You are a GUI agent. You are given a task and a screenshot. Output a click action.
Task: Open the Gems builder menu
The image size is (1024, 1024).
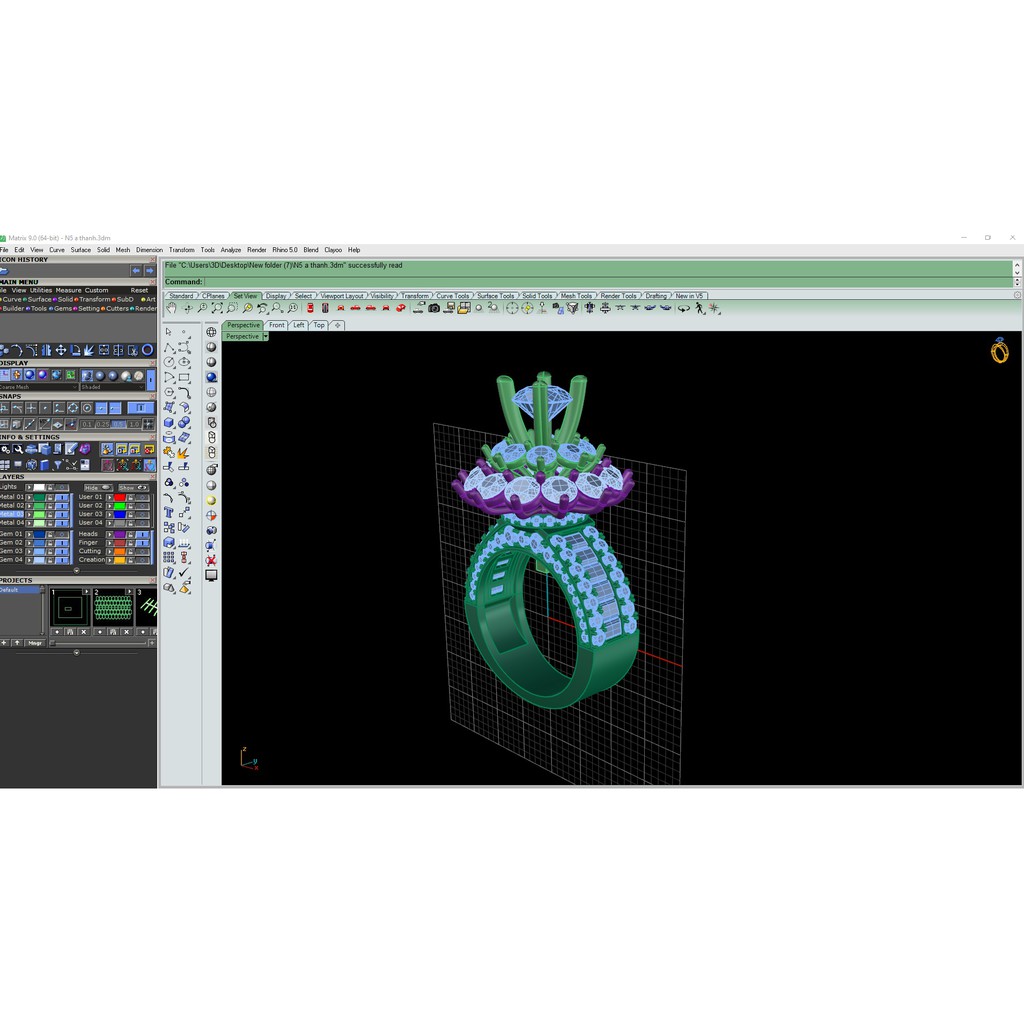pyautogui.click(x=62, y=308)
